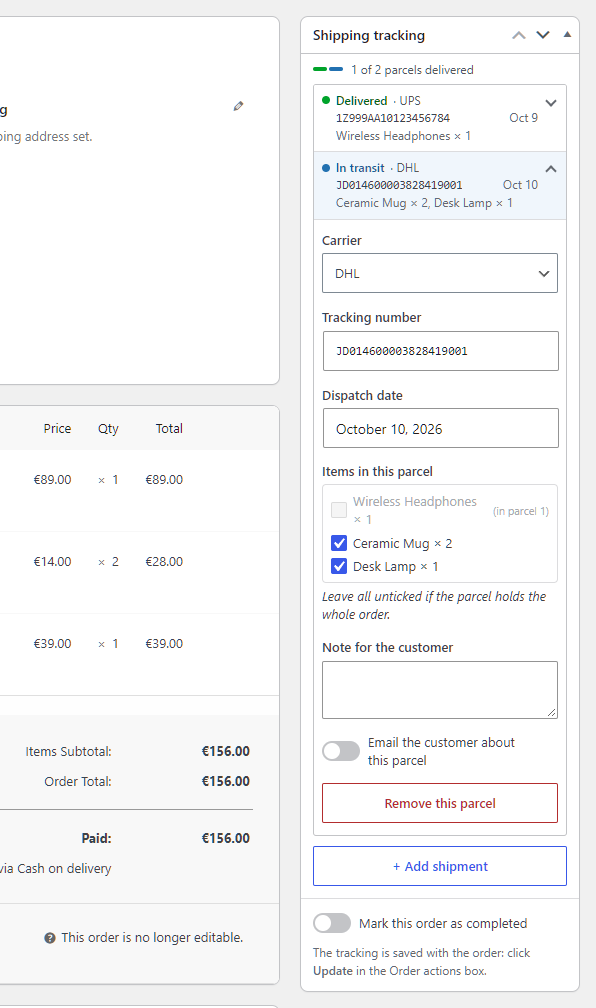Click the Oct 9 delivery date
The width and height of the screenshot is (596, 1008).
(523, 118)
